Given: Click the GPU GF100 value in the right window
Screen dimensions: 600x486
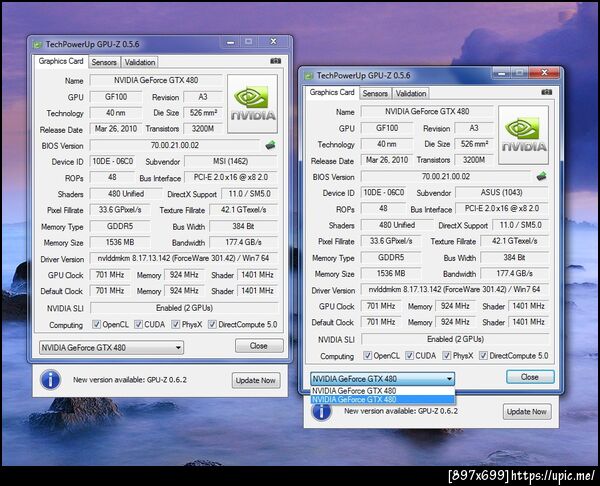Looking at the screenshot, I should (x=387, y=128).
